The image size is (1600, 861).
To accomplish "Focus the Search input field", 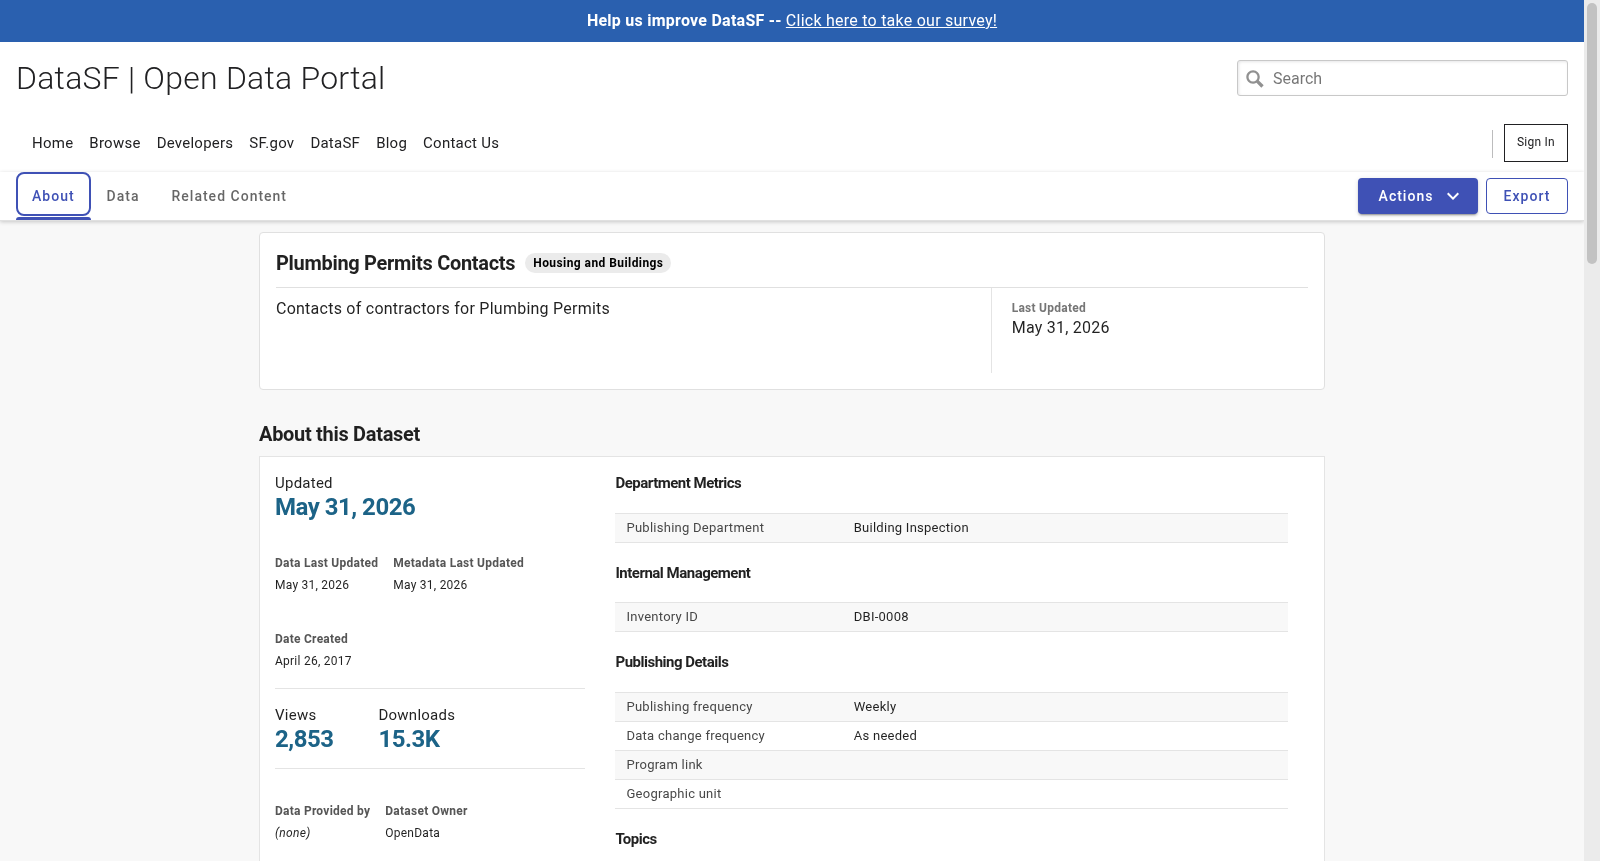I will pos(1402,78).
